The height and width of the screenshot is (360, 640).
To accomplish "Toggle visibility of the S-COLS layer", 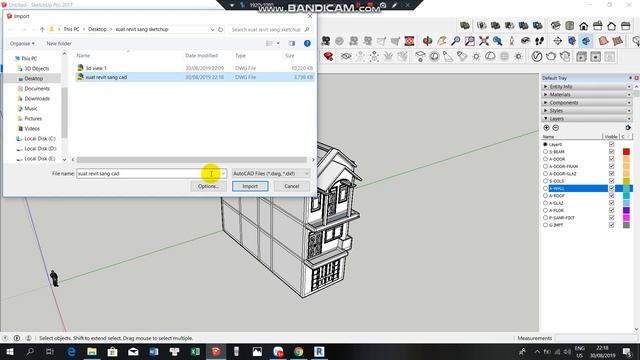I will (611, 181).
